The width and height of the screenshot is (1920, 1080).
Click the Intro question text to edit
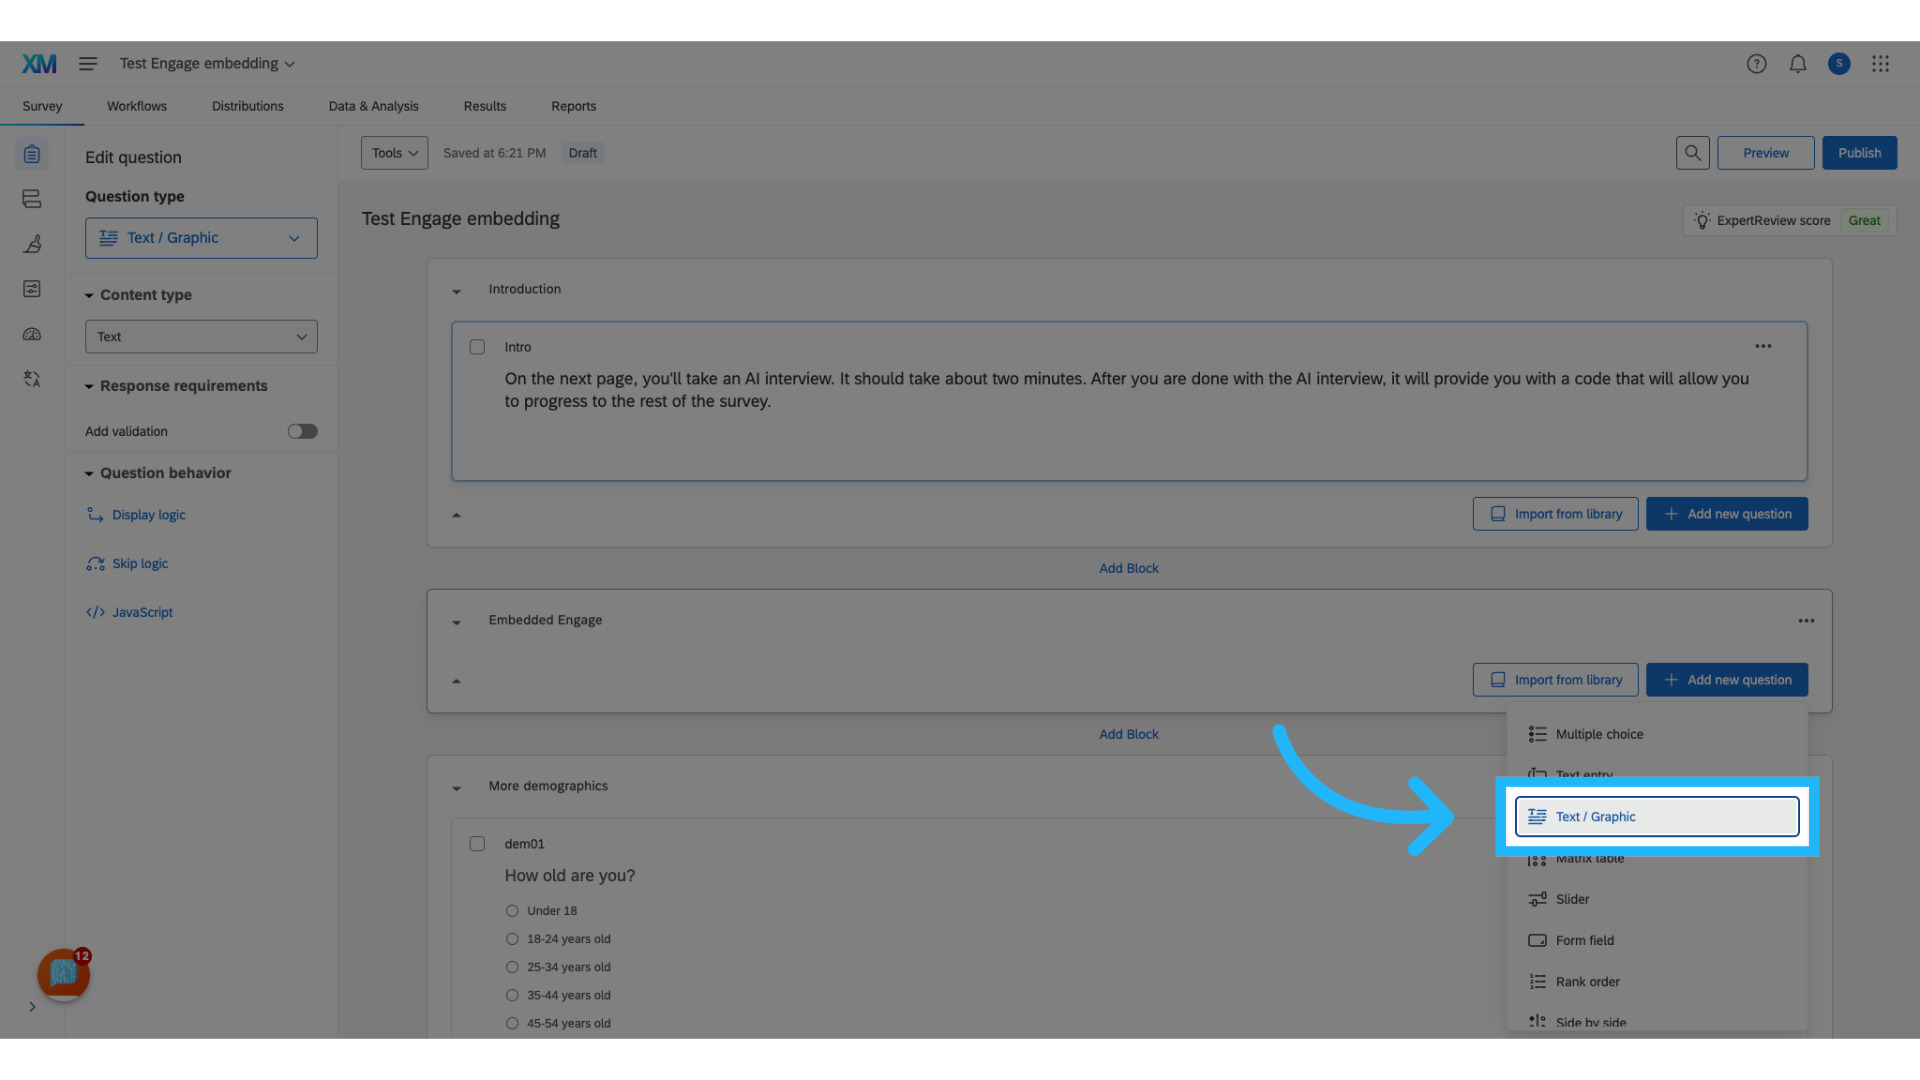(1126, 390)
